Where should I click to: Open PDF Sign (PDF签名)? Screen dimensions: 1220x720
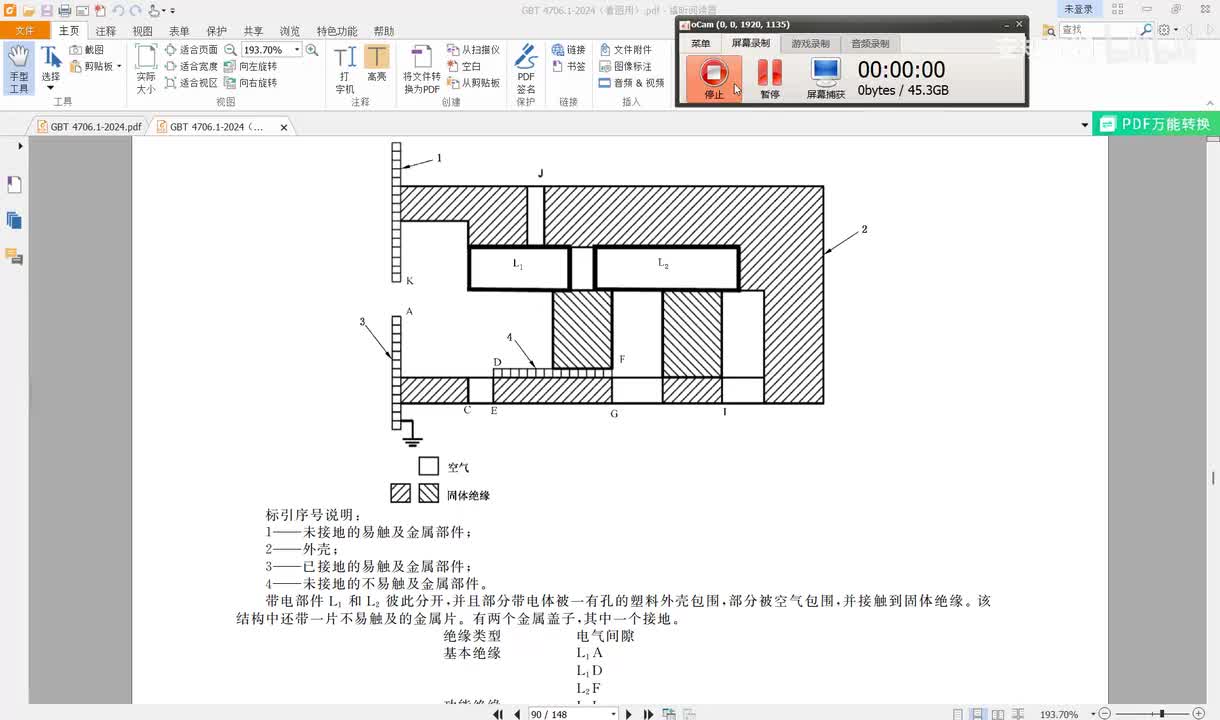tap(526, 69)
